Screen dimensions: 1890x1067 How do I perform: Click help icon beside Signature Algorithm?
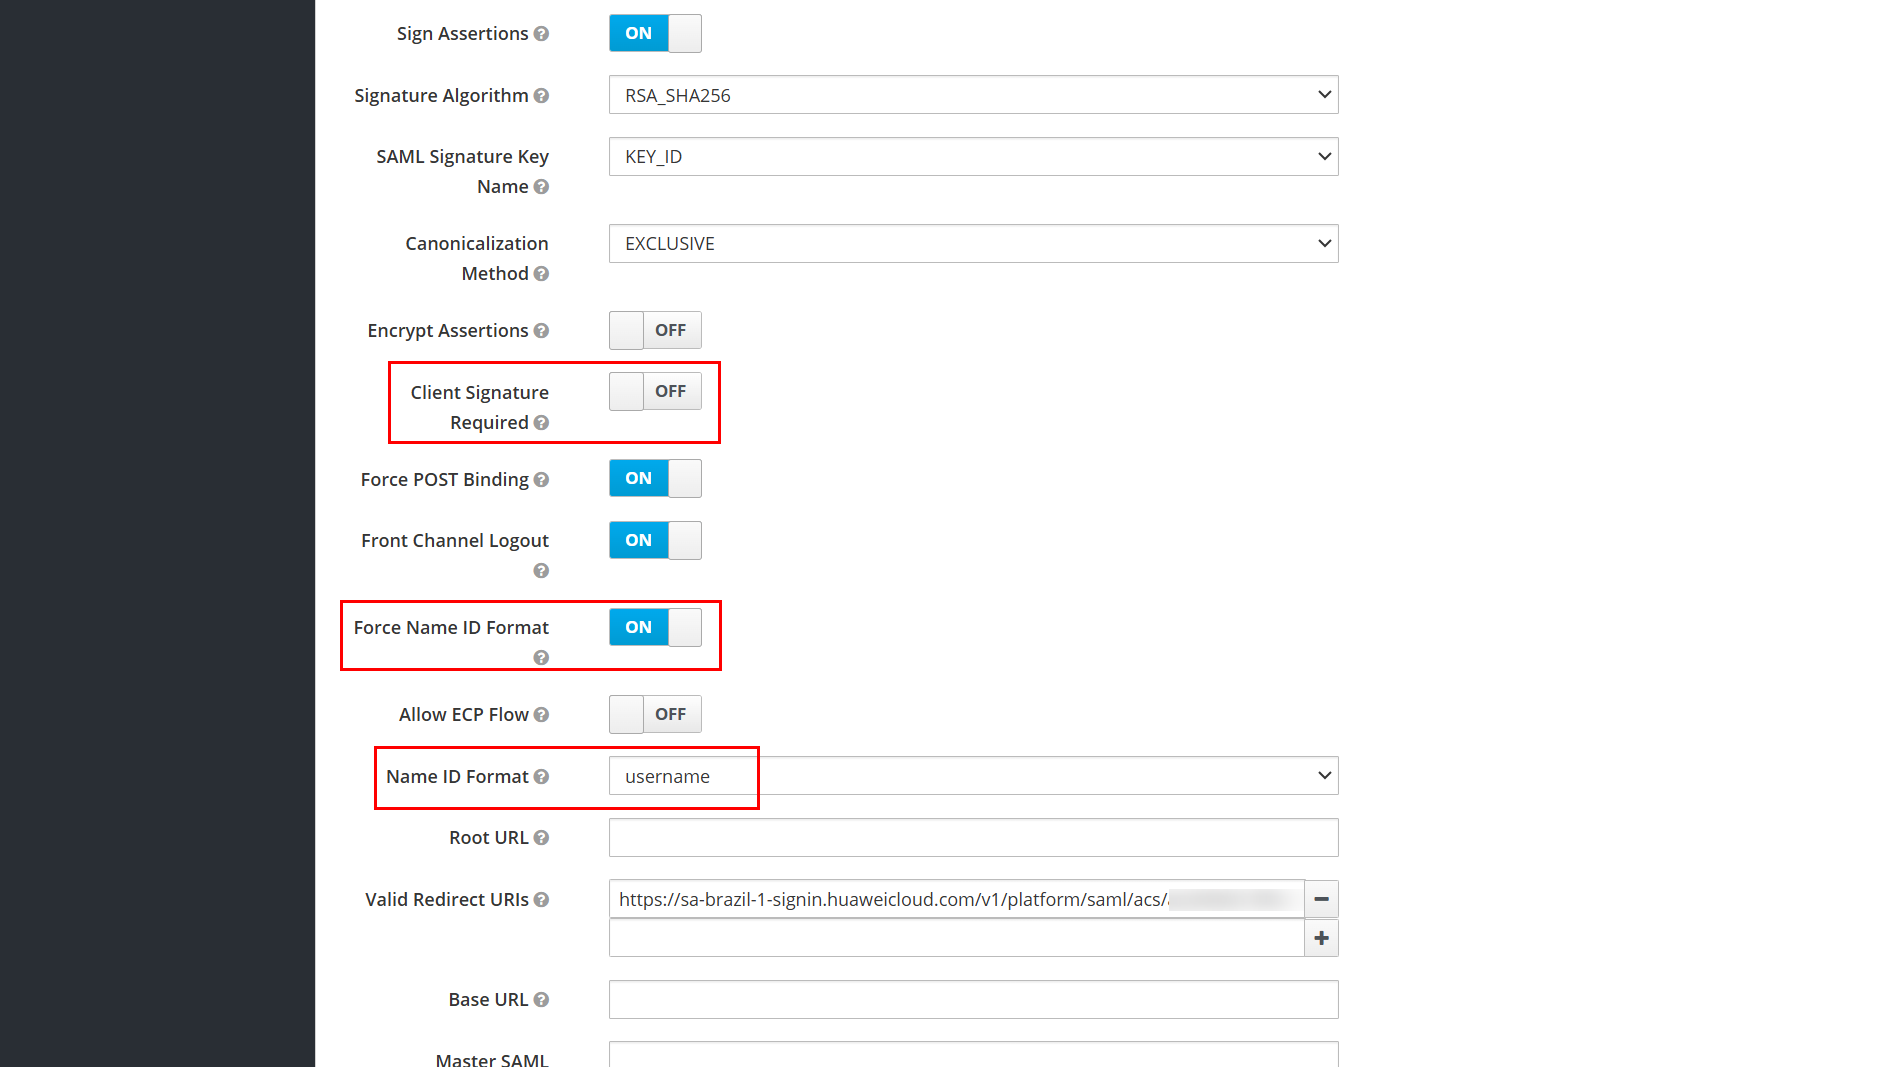(x=541, y=96)
